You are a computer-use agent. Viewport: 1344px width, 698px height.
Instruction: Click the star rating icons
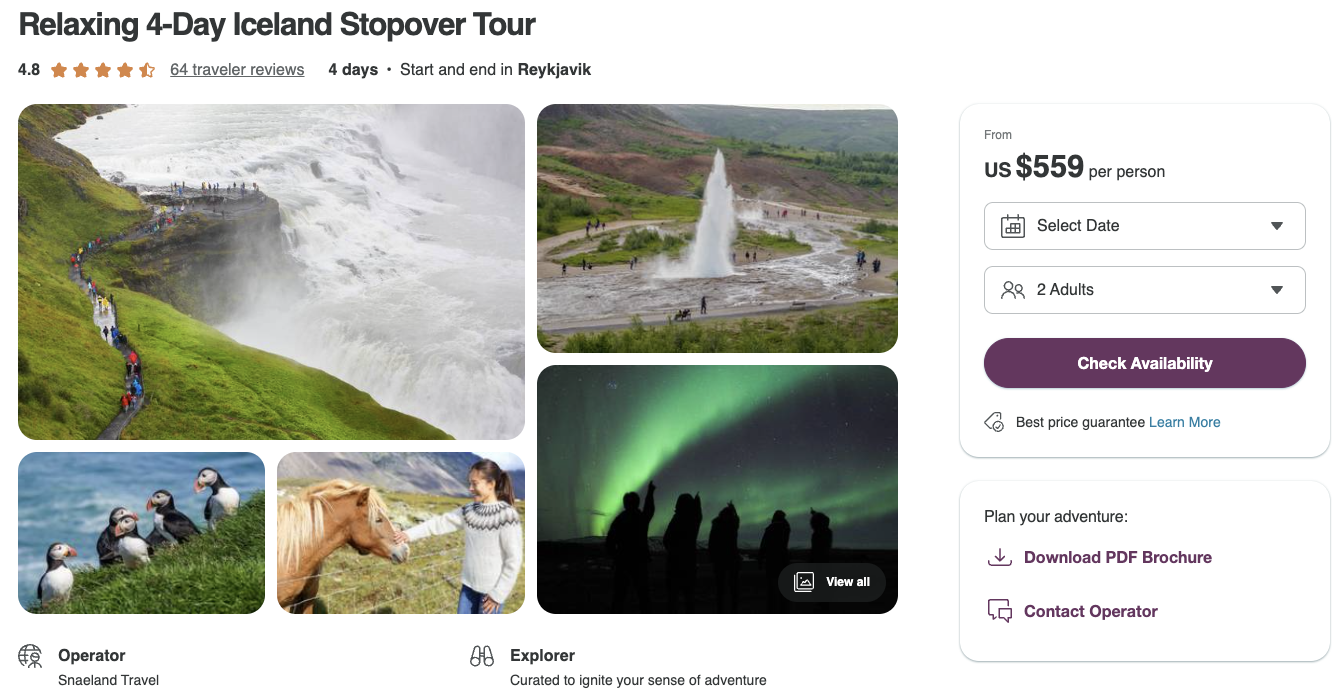tap(103, 70)
